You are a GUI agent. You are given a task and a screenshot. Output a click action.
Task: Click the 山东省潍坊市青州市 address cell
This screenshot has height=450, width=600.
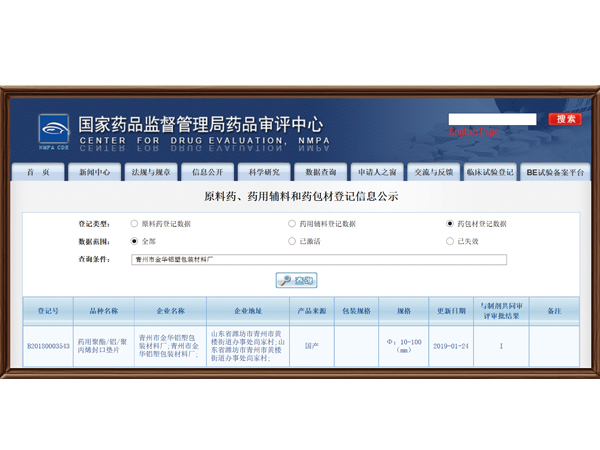tap(248, 346)
